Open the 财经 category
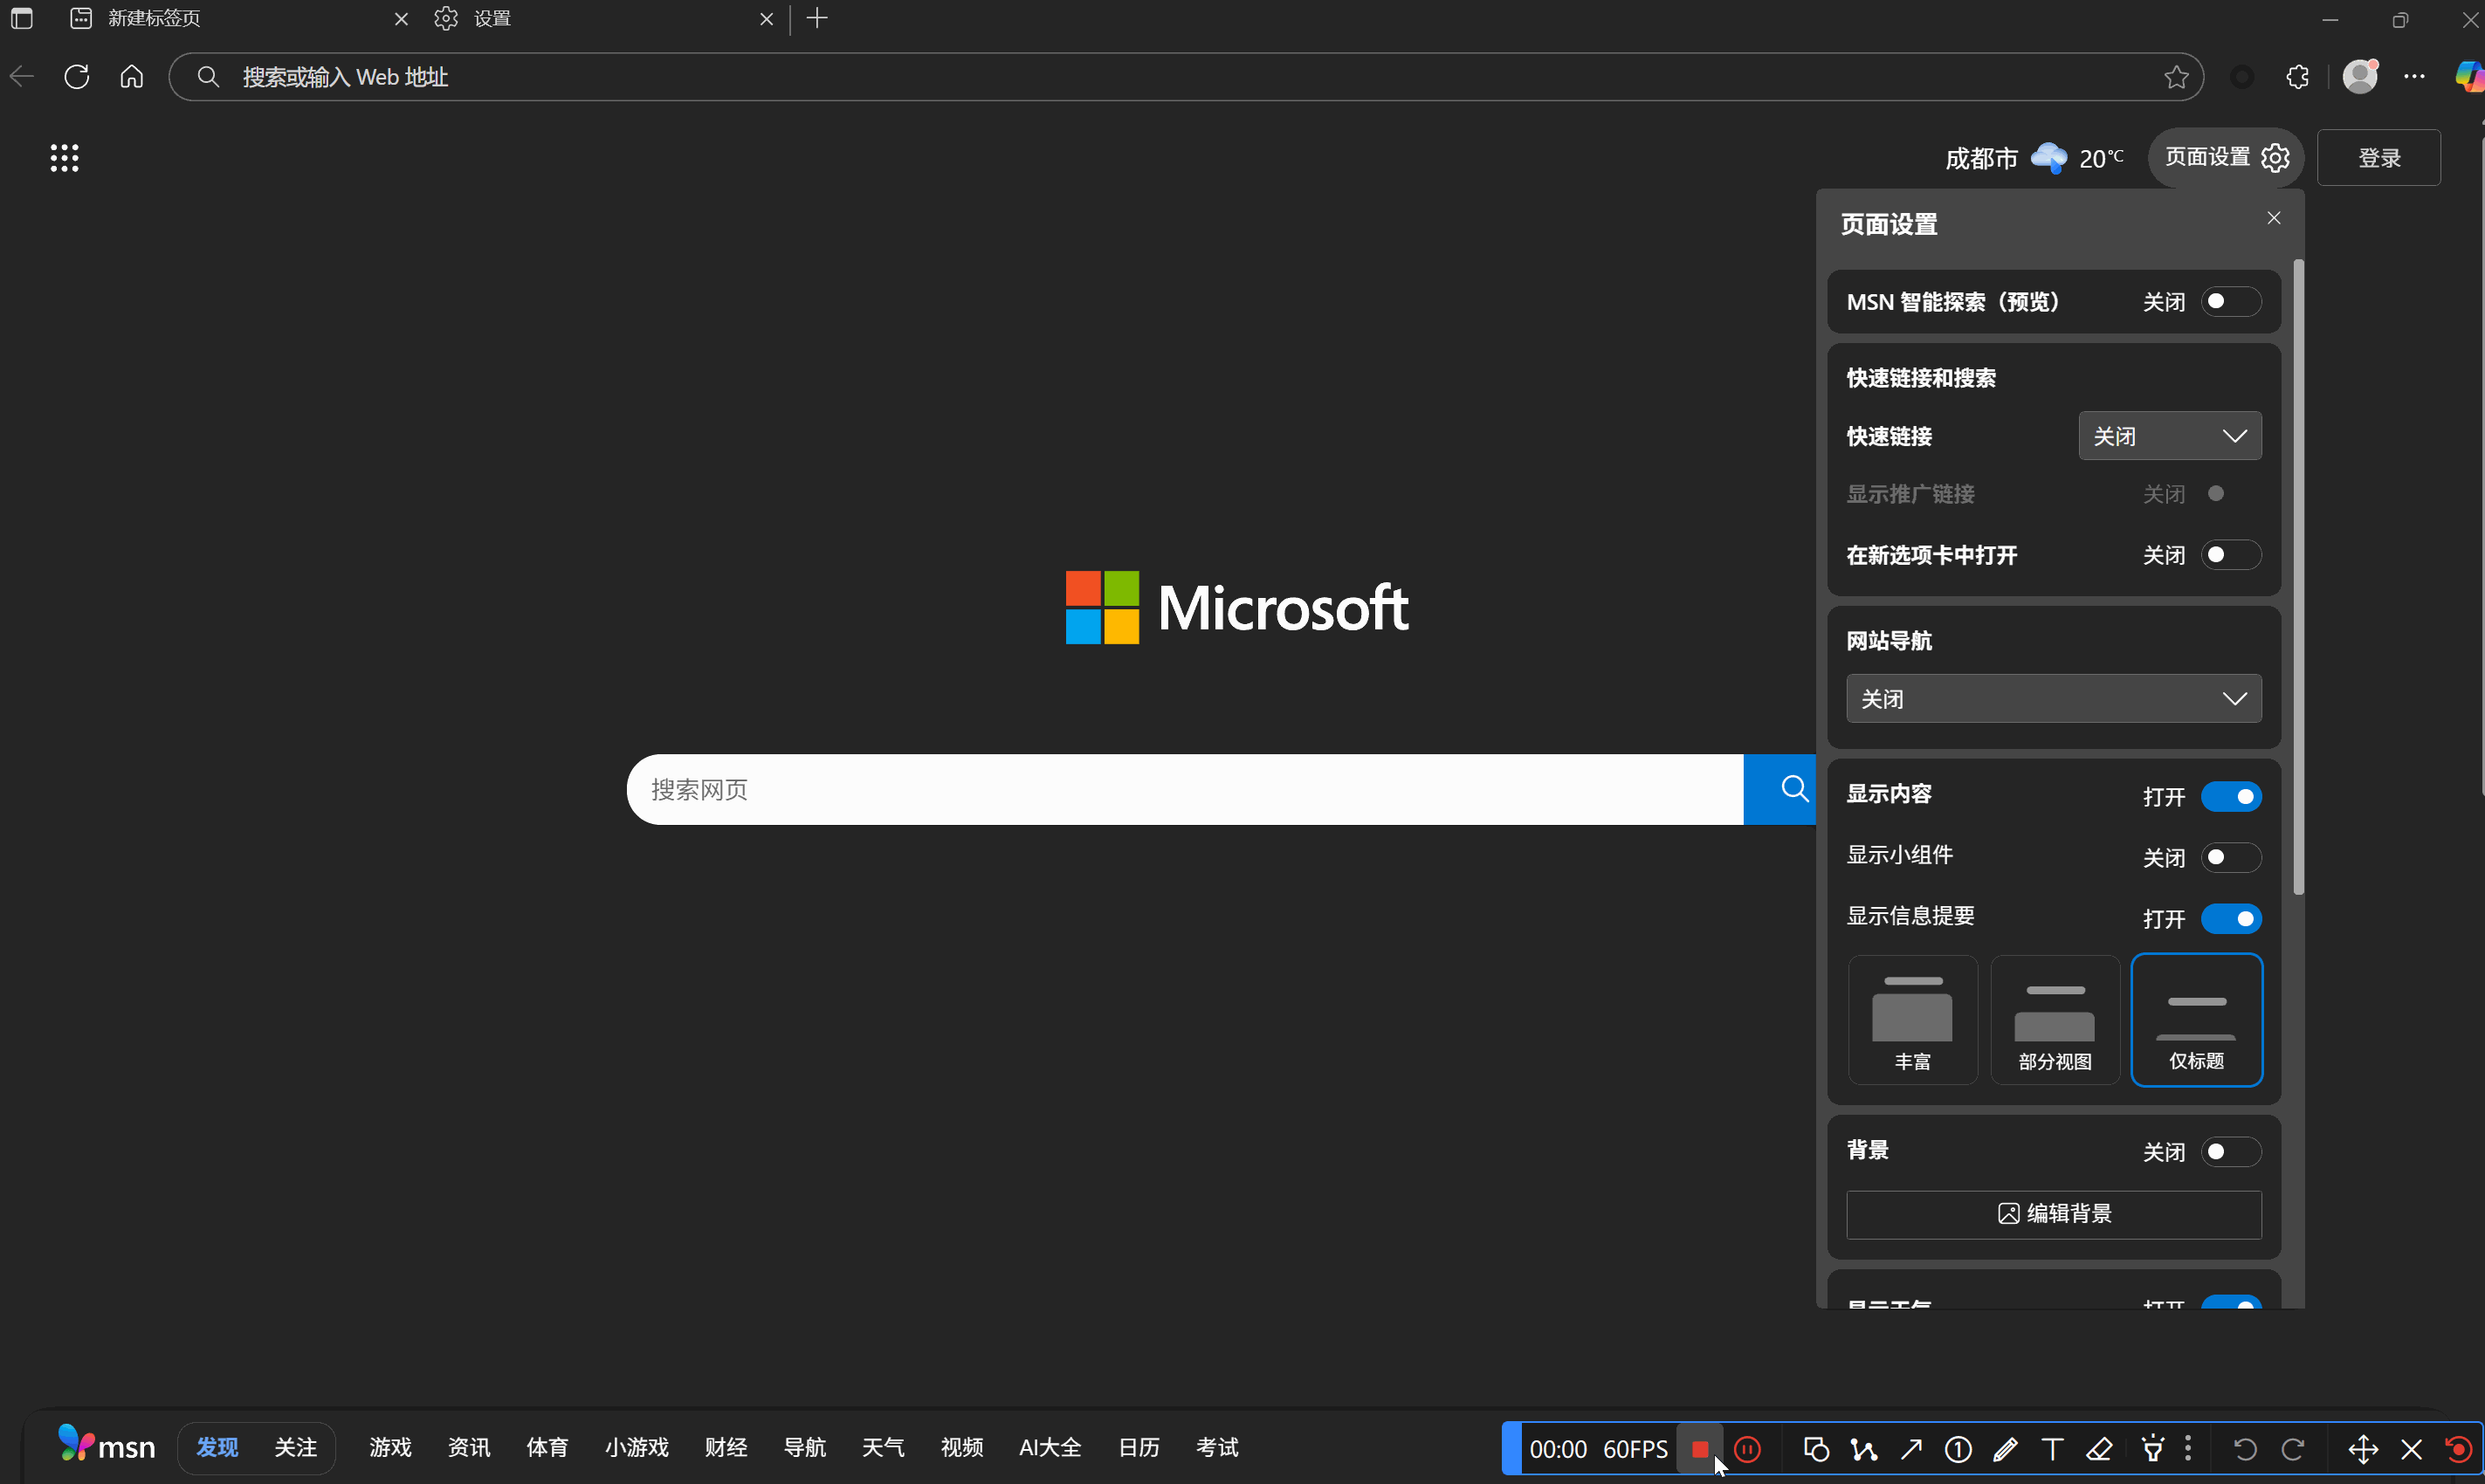Viewport: 2485px width, 1484px height. tap(726, 1447)
